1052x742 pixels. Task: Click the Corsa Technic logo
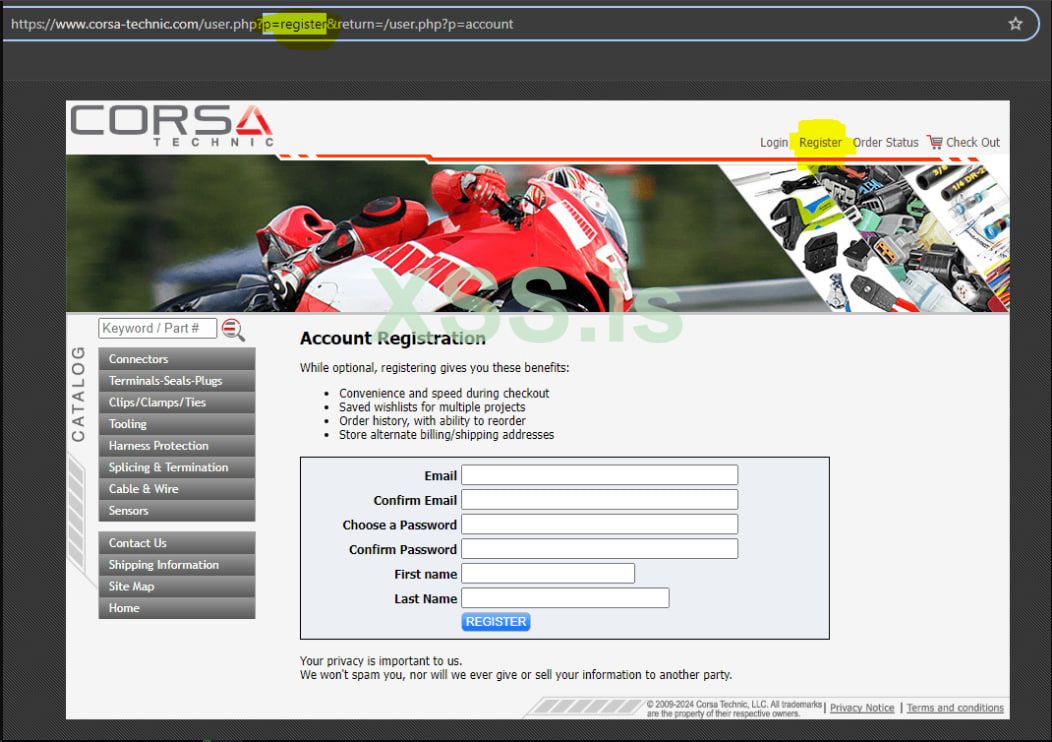pos(172,125)
